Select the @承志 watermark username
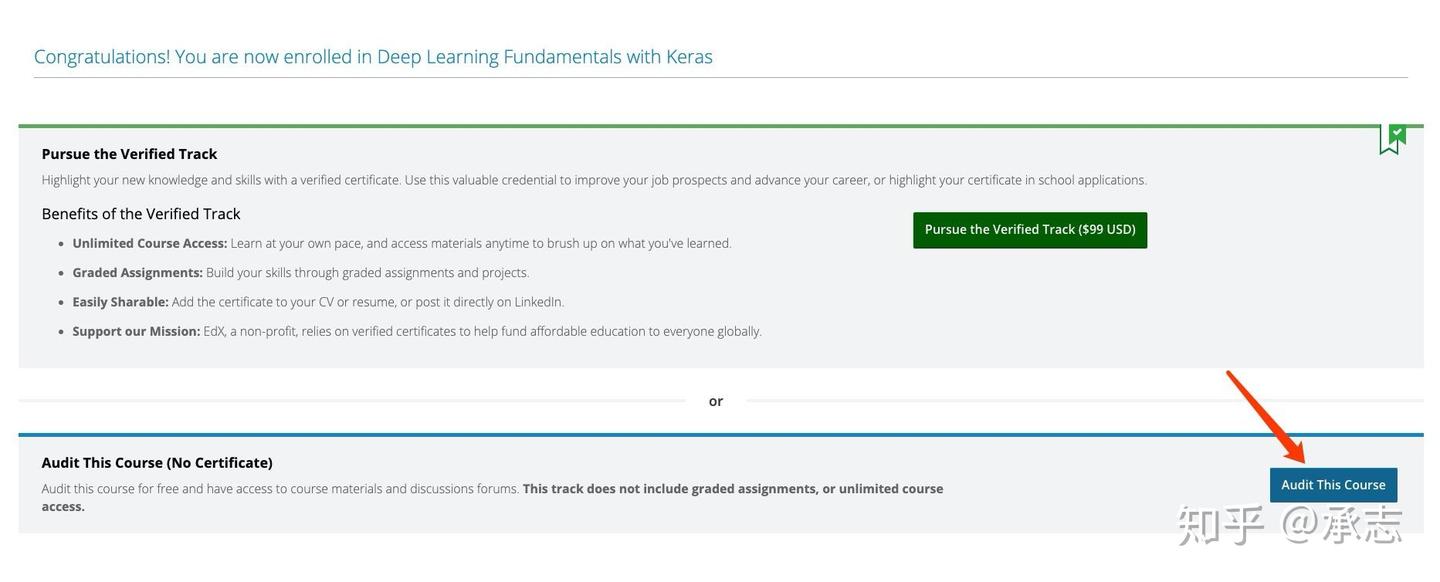Viewport: 1440px width, 582px height. 1342,525
